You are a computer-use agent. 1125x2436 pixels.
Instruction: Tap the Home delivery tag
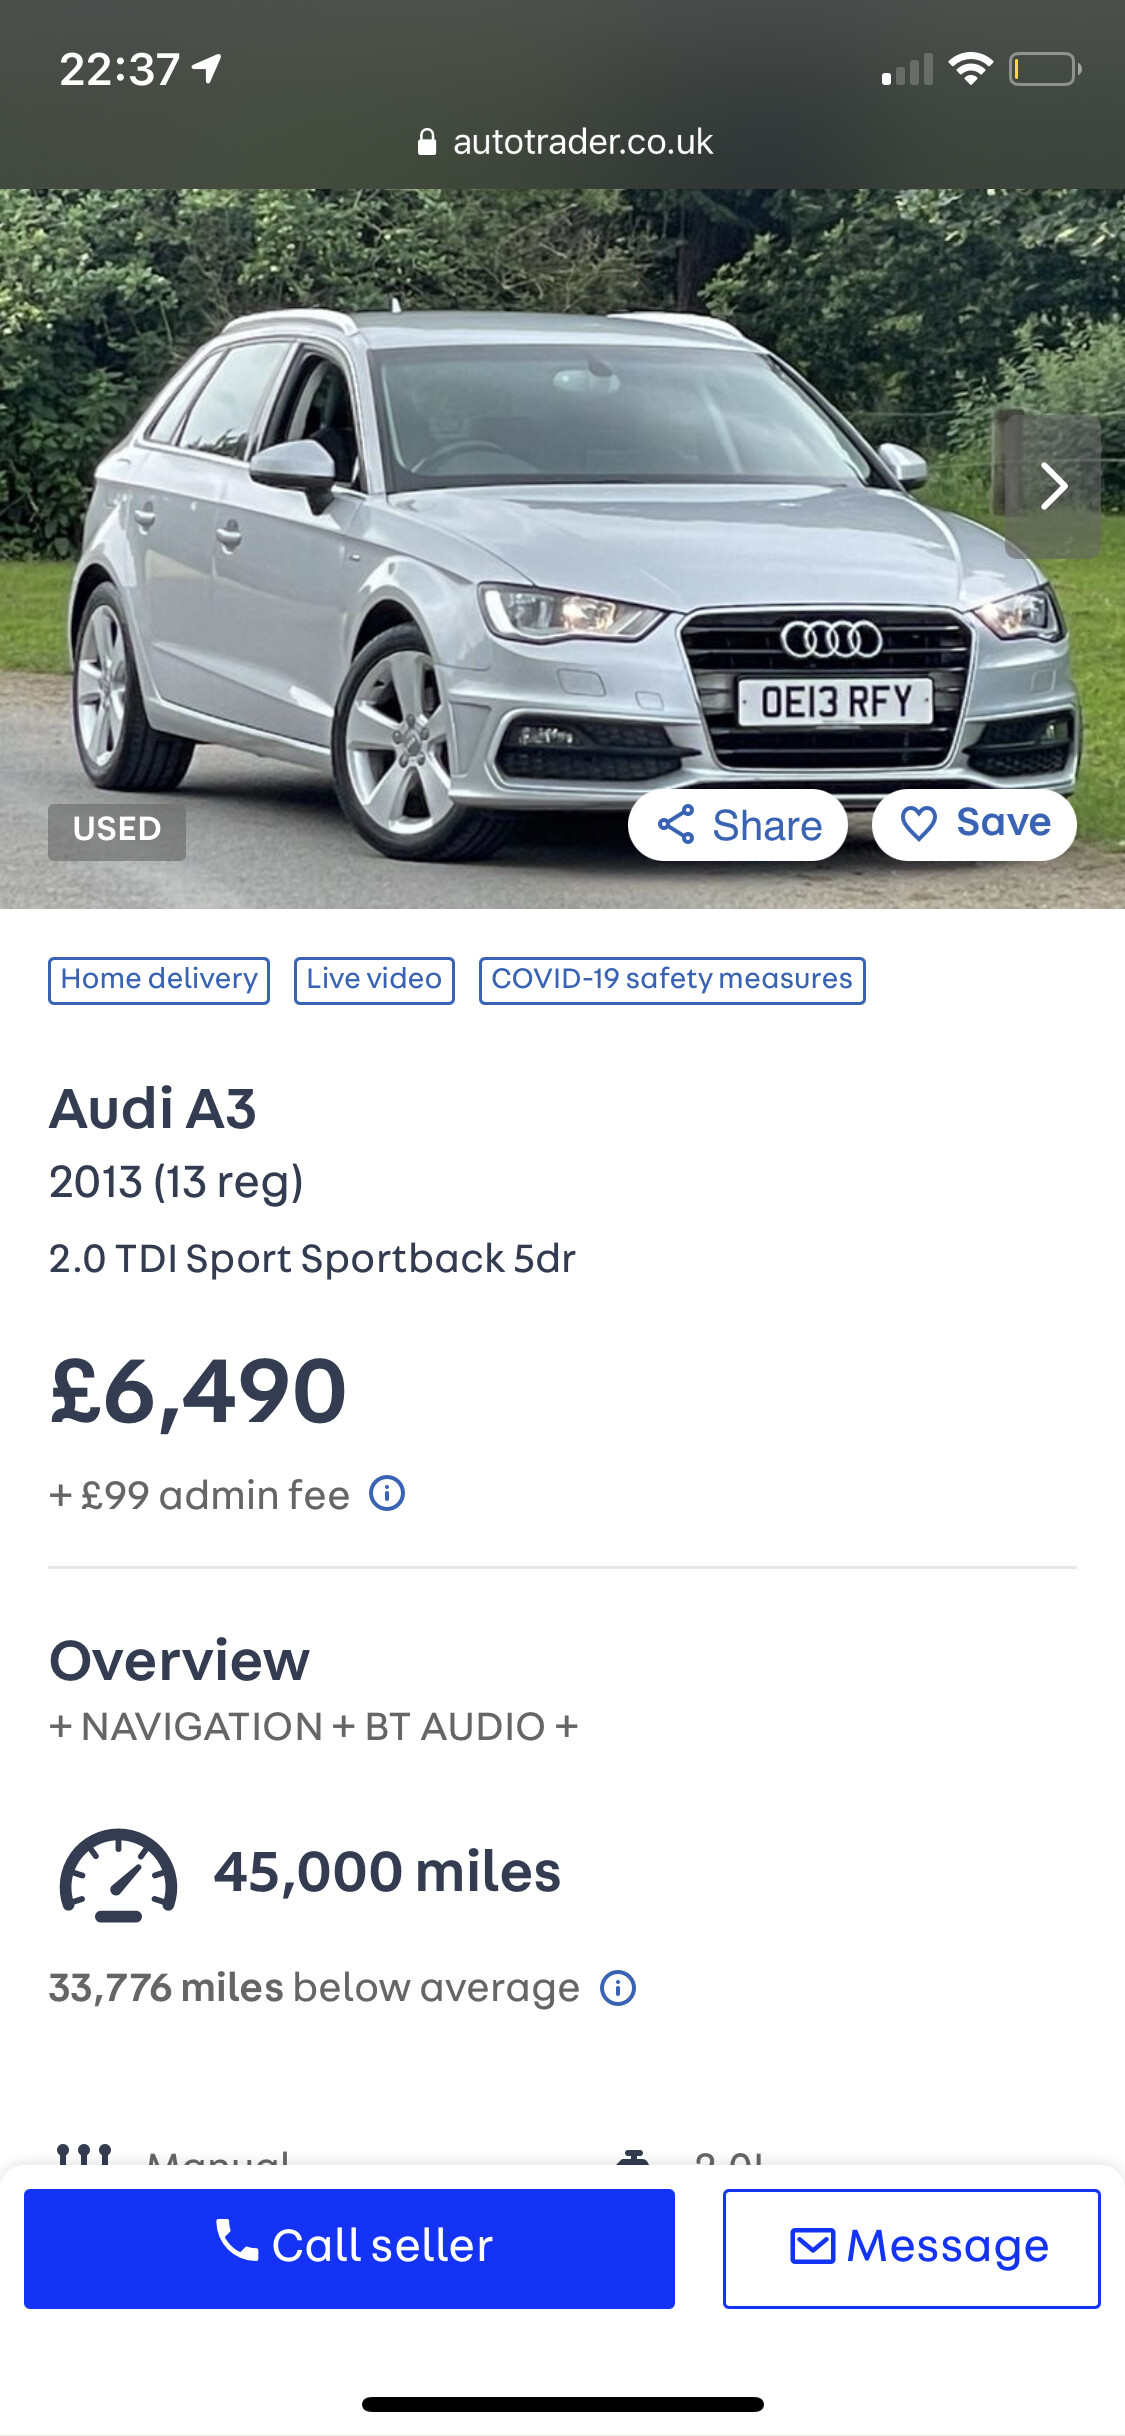(x=159, y=980)
